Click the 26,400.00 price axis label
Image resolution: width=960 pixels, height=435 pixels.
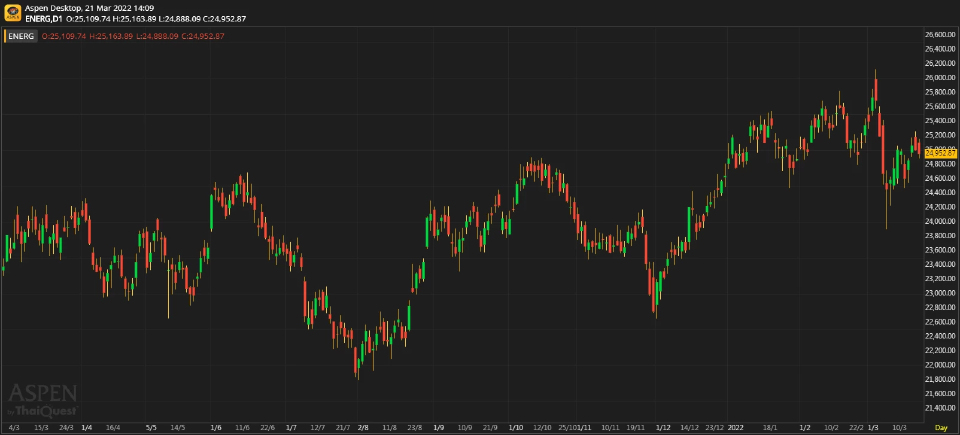[x=940, y=49]
